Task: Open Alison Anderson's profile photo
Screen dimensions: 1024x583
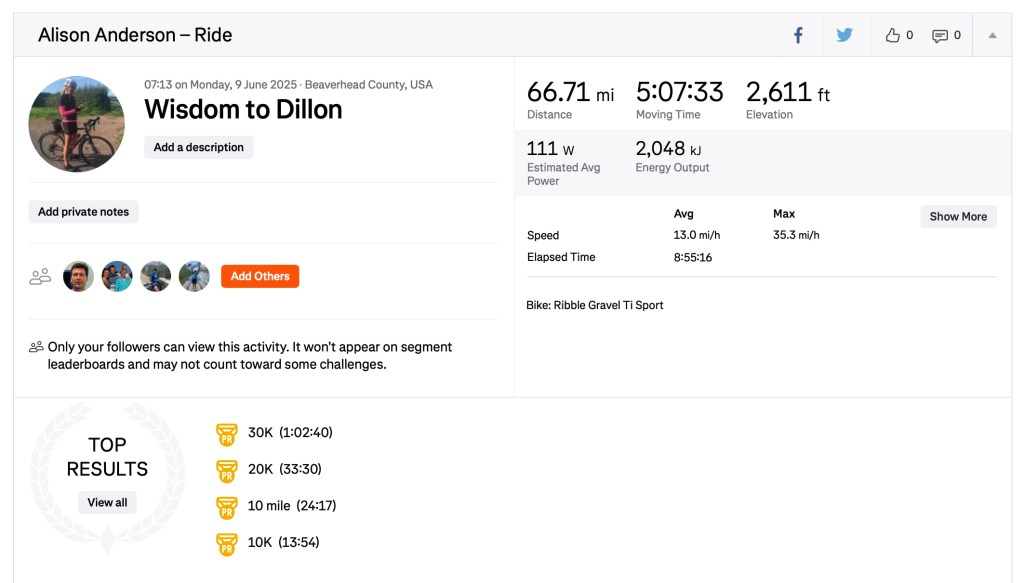Action: click(77, 124)
